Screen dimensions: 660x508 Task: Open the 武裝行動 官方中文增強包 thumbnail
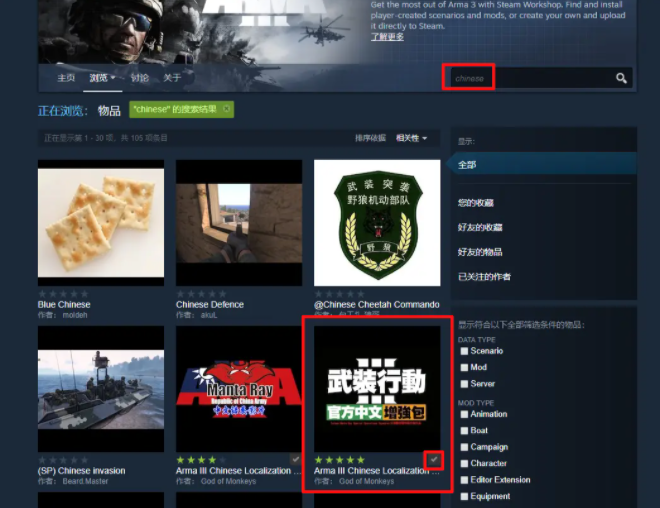click(377, 389)
